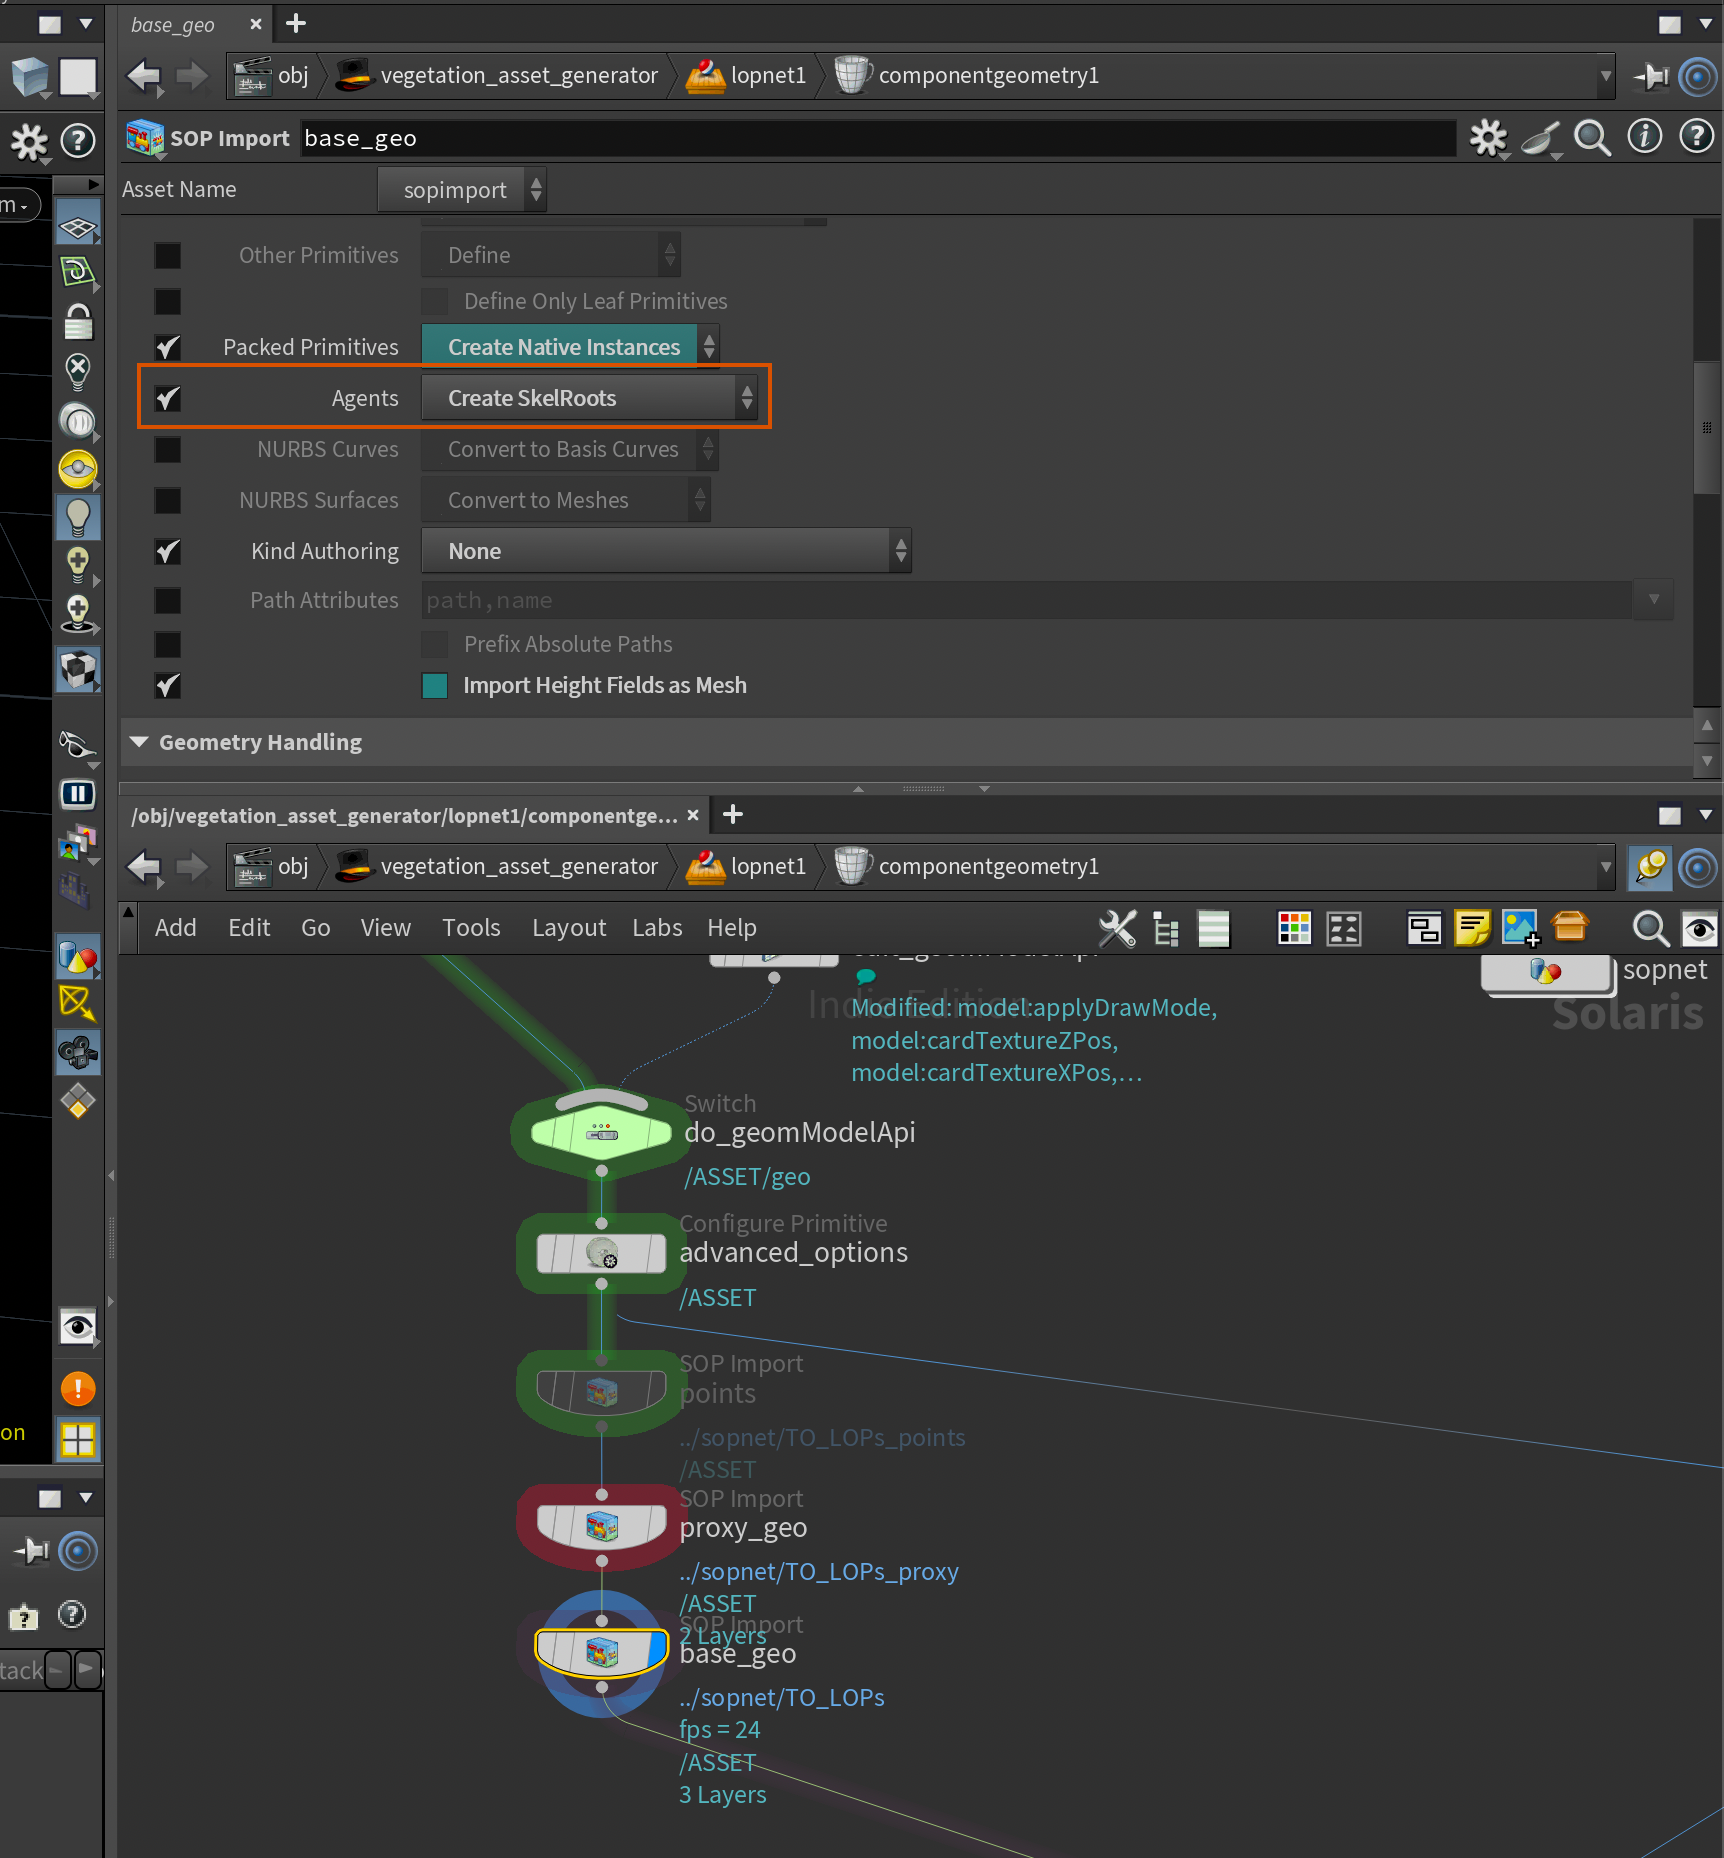The width and height of the screenshot is (1724, 1858).
Task: Collapse the Geometry Handling section
Action: tap(140, 742)
